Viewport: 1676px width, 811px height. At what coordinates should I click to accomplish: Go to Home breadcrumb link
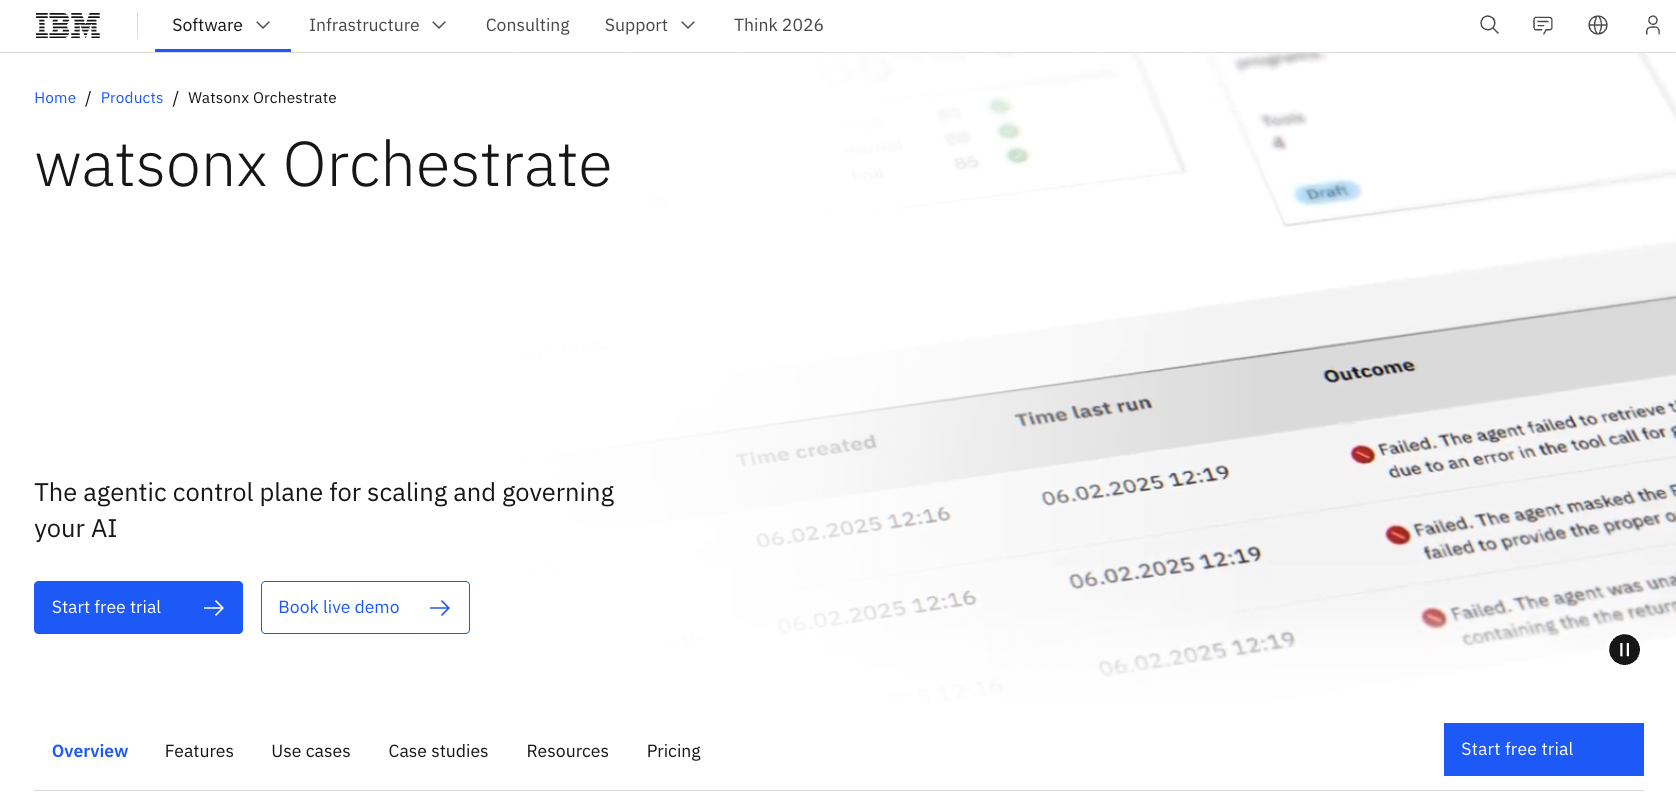click(55, 98)
